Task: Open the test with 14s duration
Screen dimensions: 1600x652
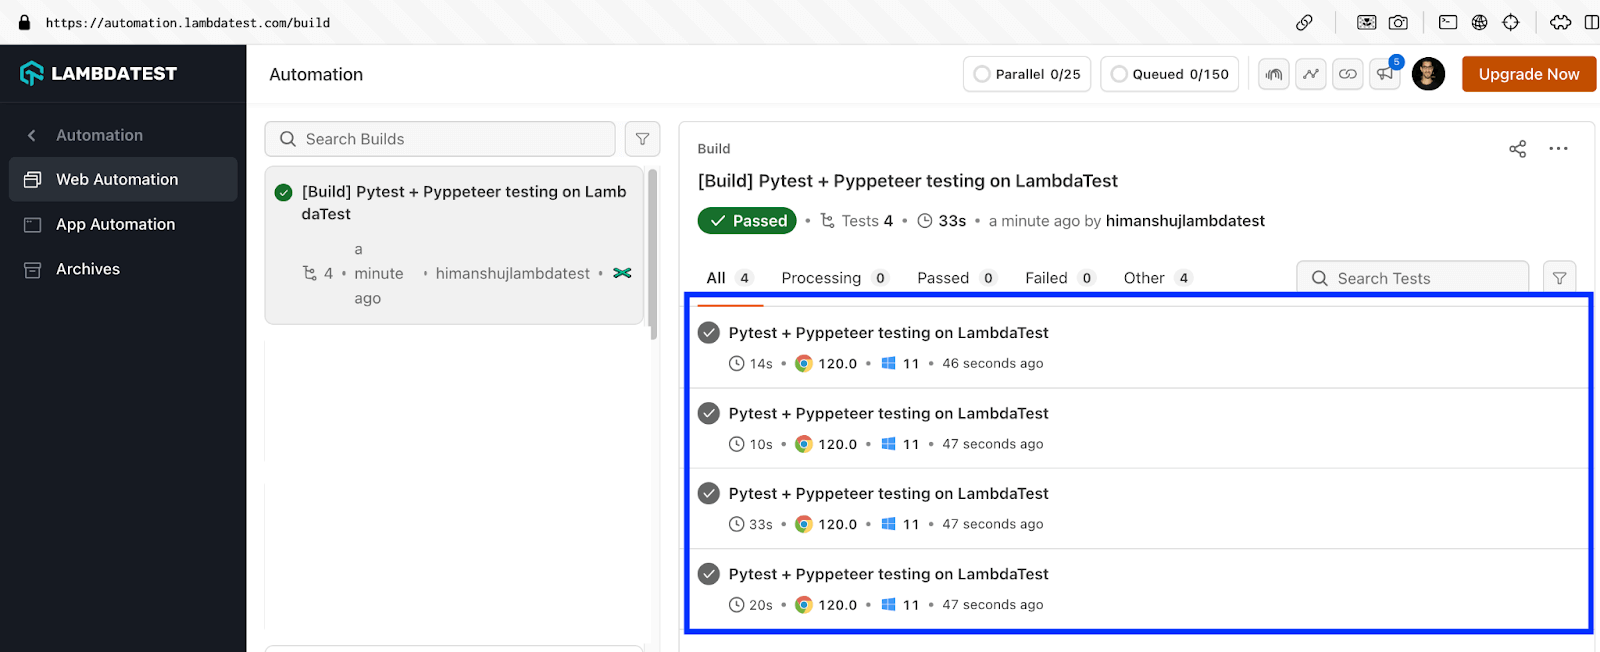Action: [x=888, y=333]
